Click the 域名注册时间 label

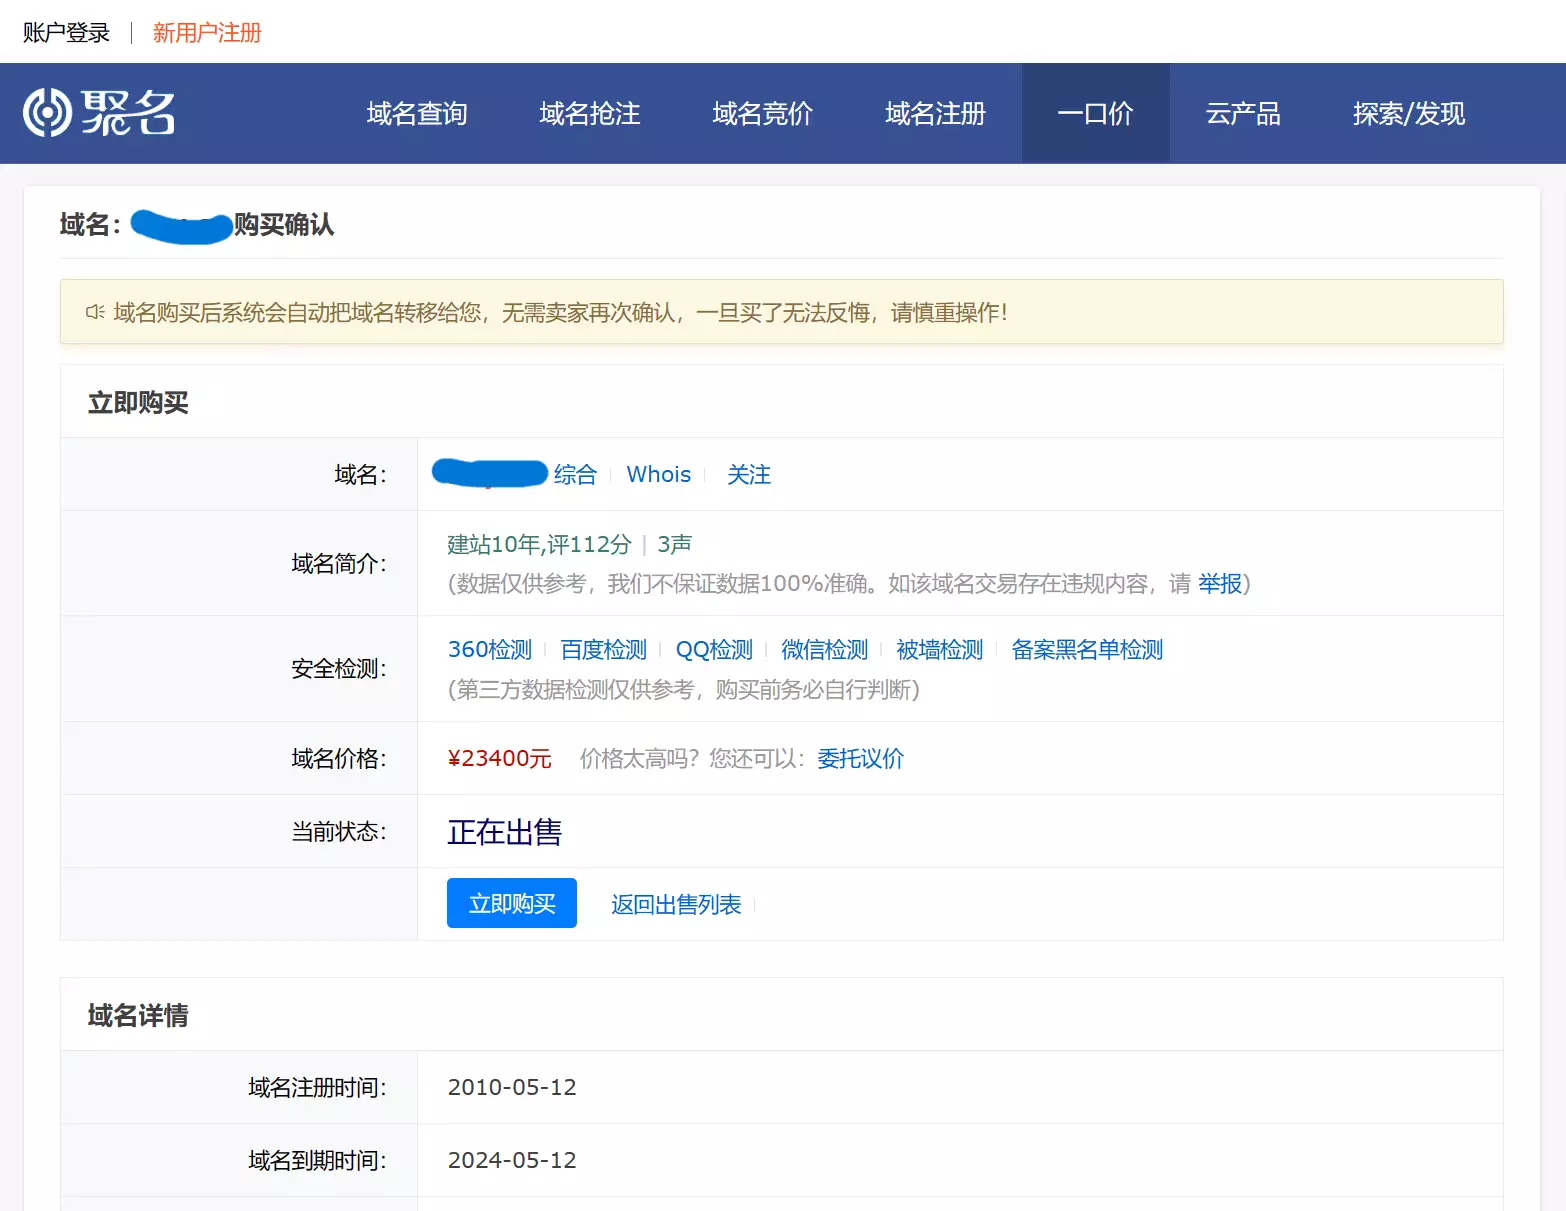[x=317, y=1087]
